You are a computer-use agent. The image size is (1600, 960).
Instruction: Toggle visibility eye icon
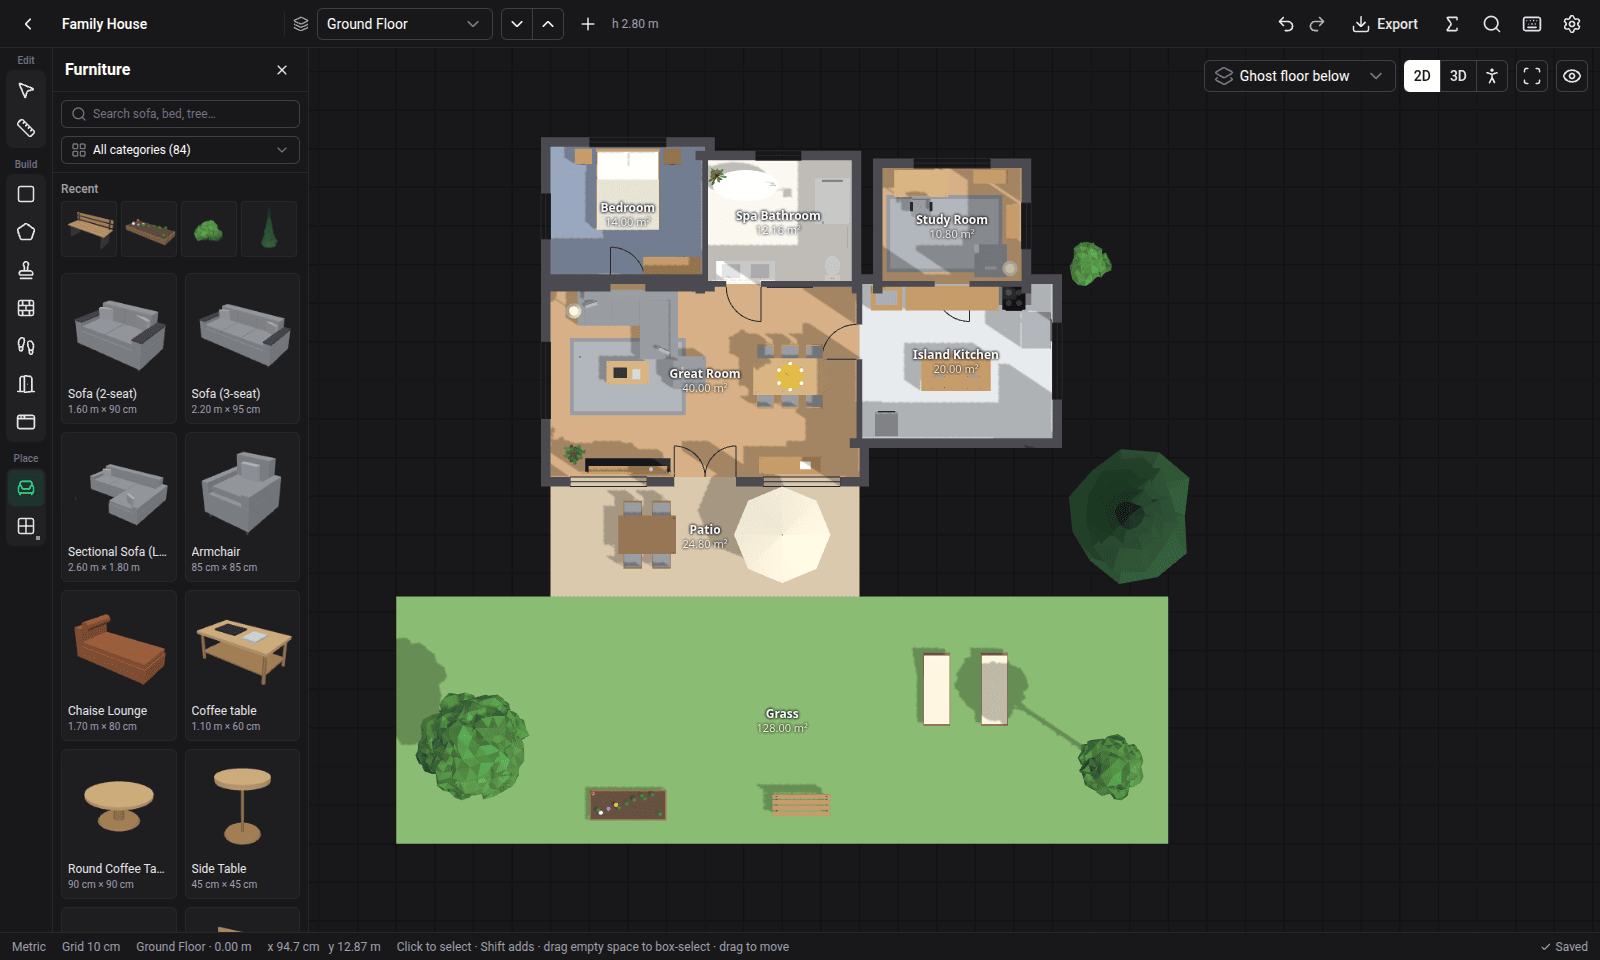point(1572,76)
